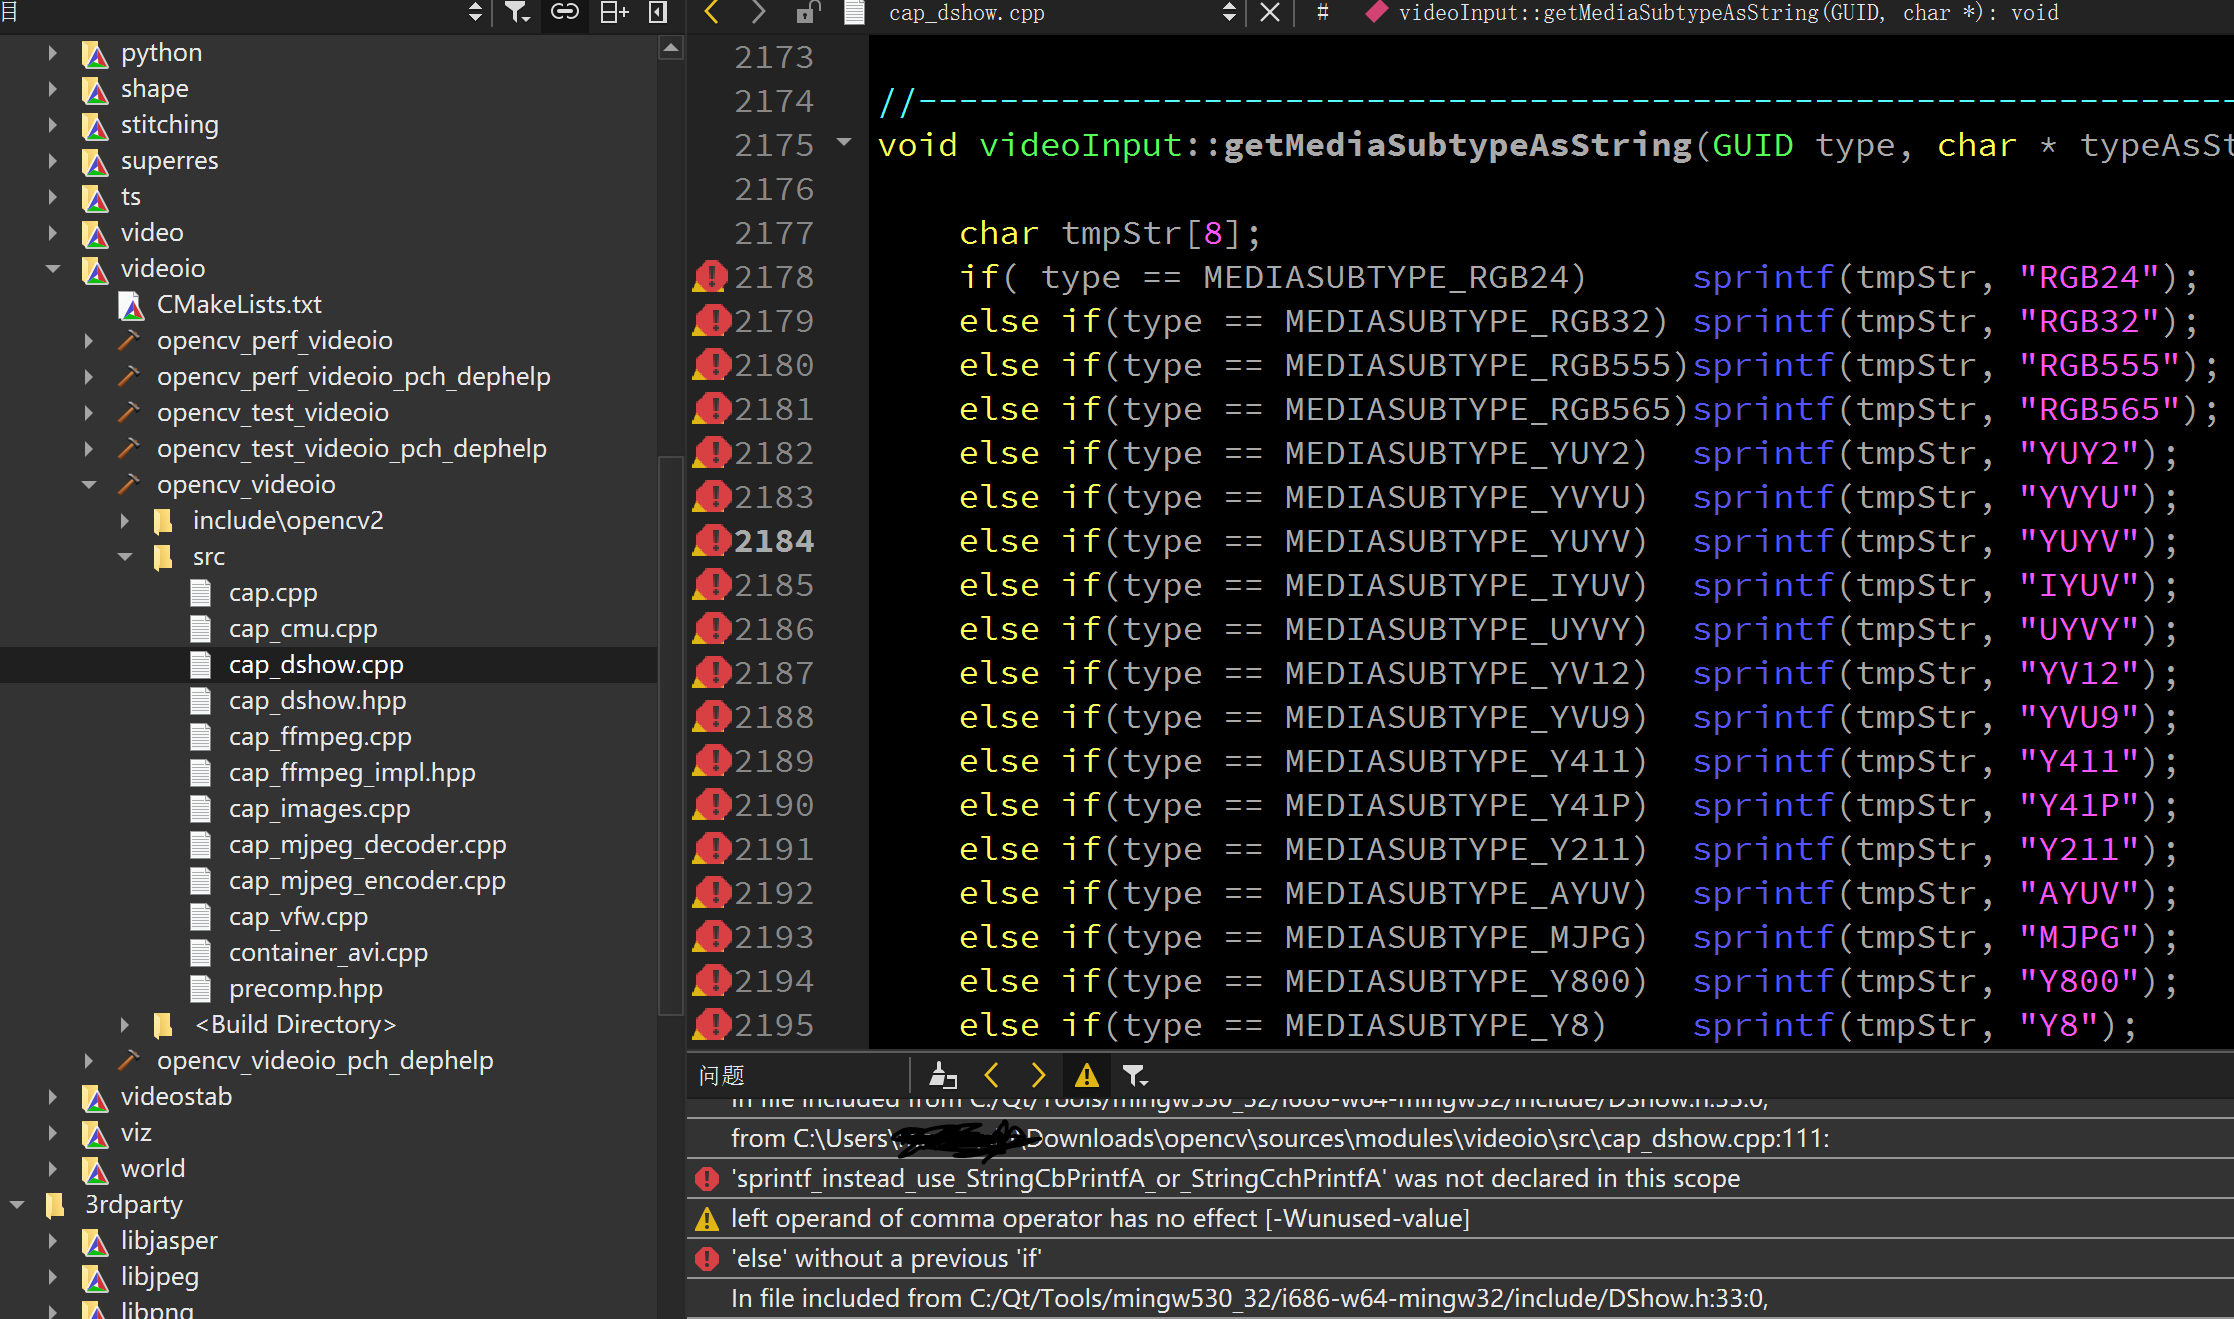Image resolution: width=2234 pixels, height=1319 pixels.
Task: Clear issues with broom icon
Action: coord(942,1075)
